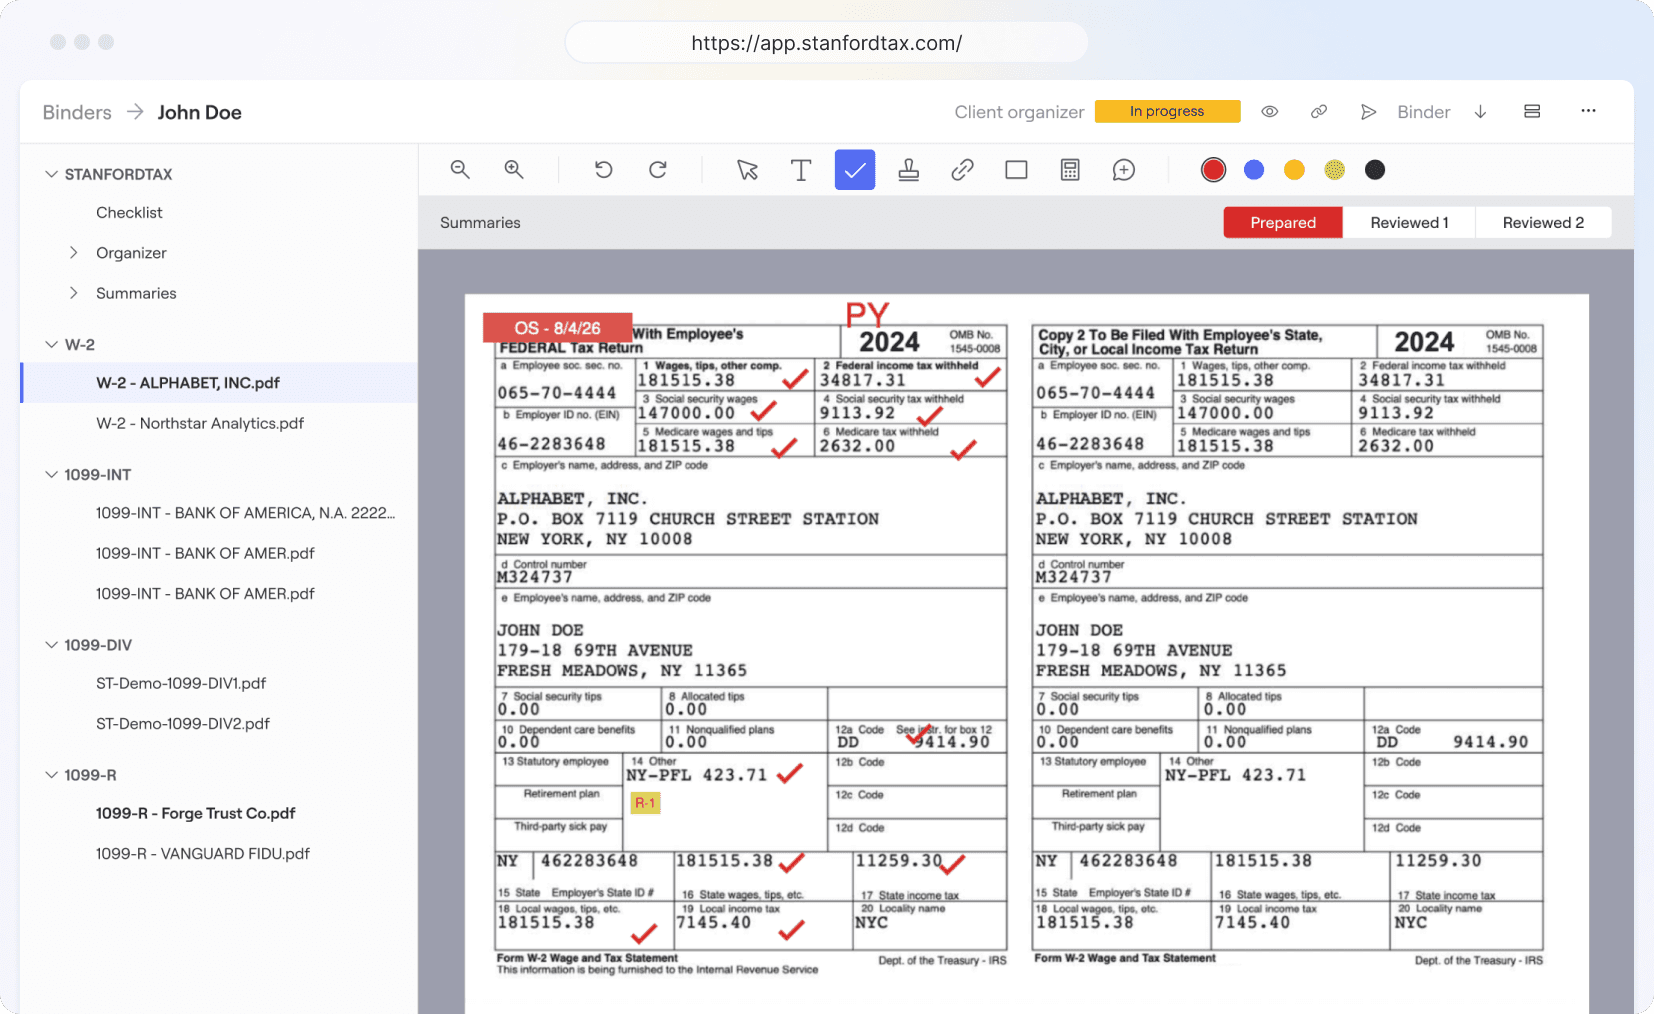Image resolution: width=1654 pixels, height=1014 pixels.
Task: Mark the document as Prepared
Action: pyautogui.click(x=1283, y=223)
